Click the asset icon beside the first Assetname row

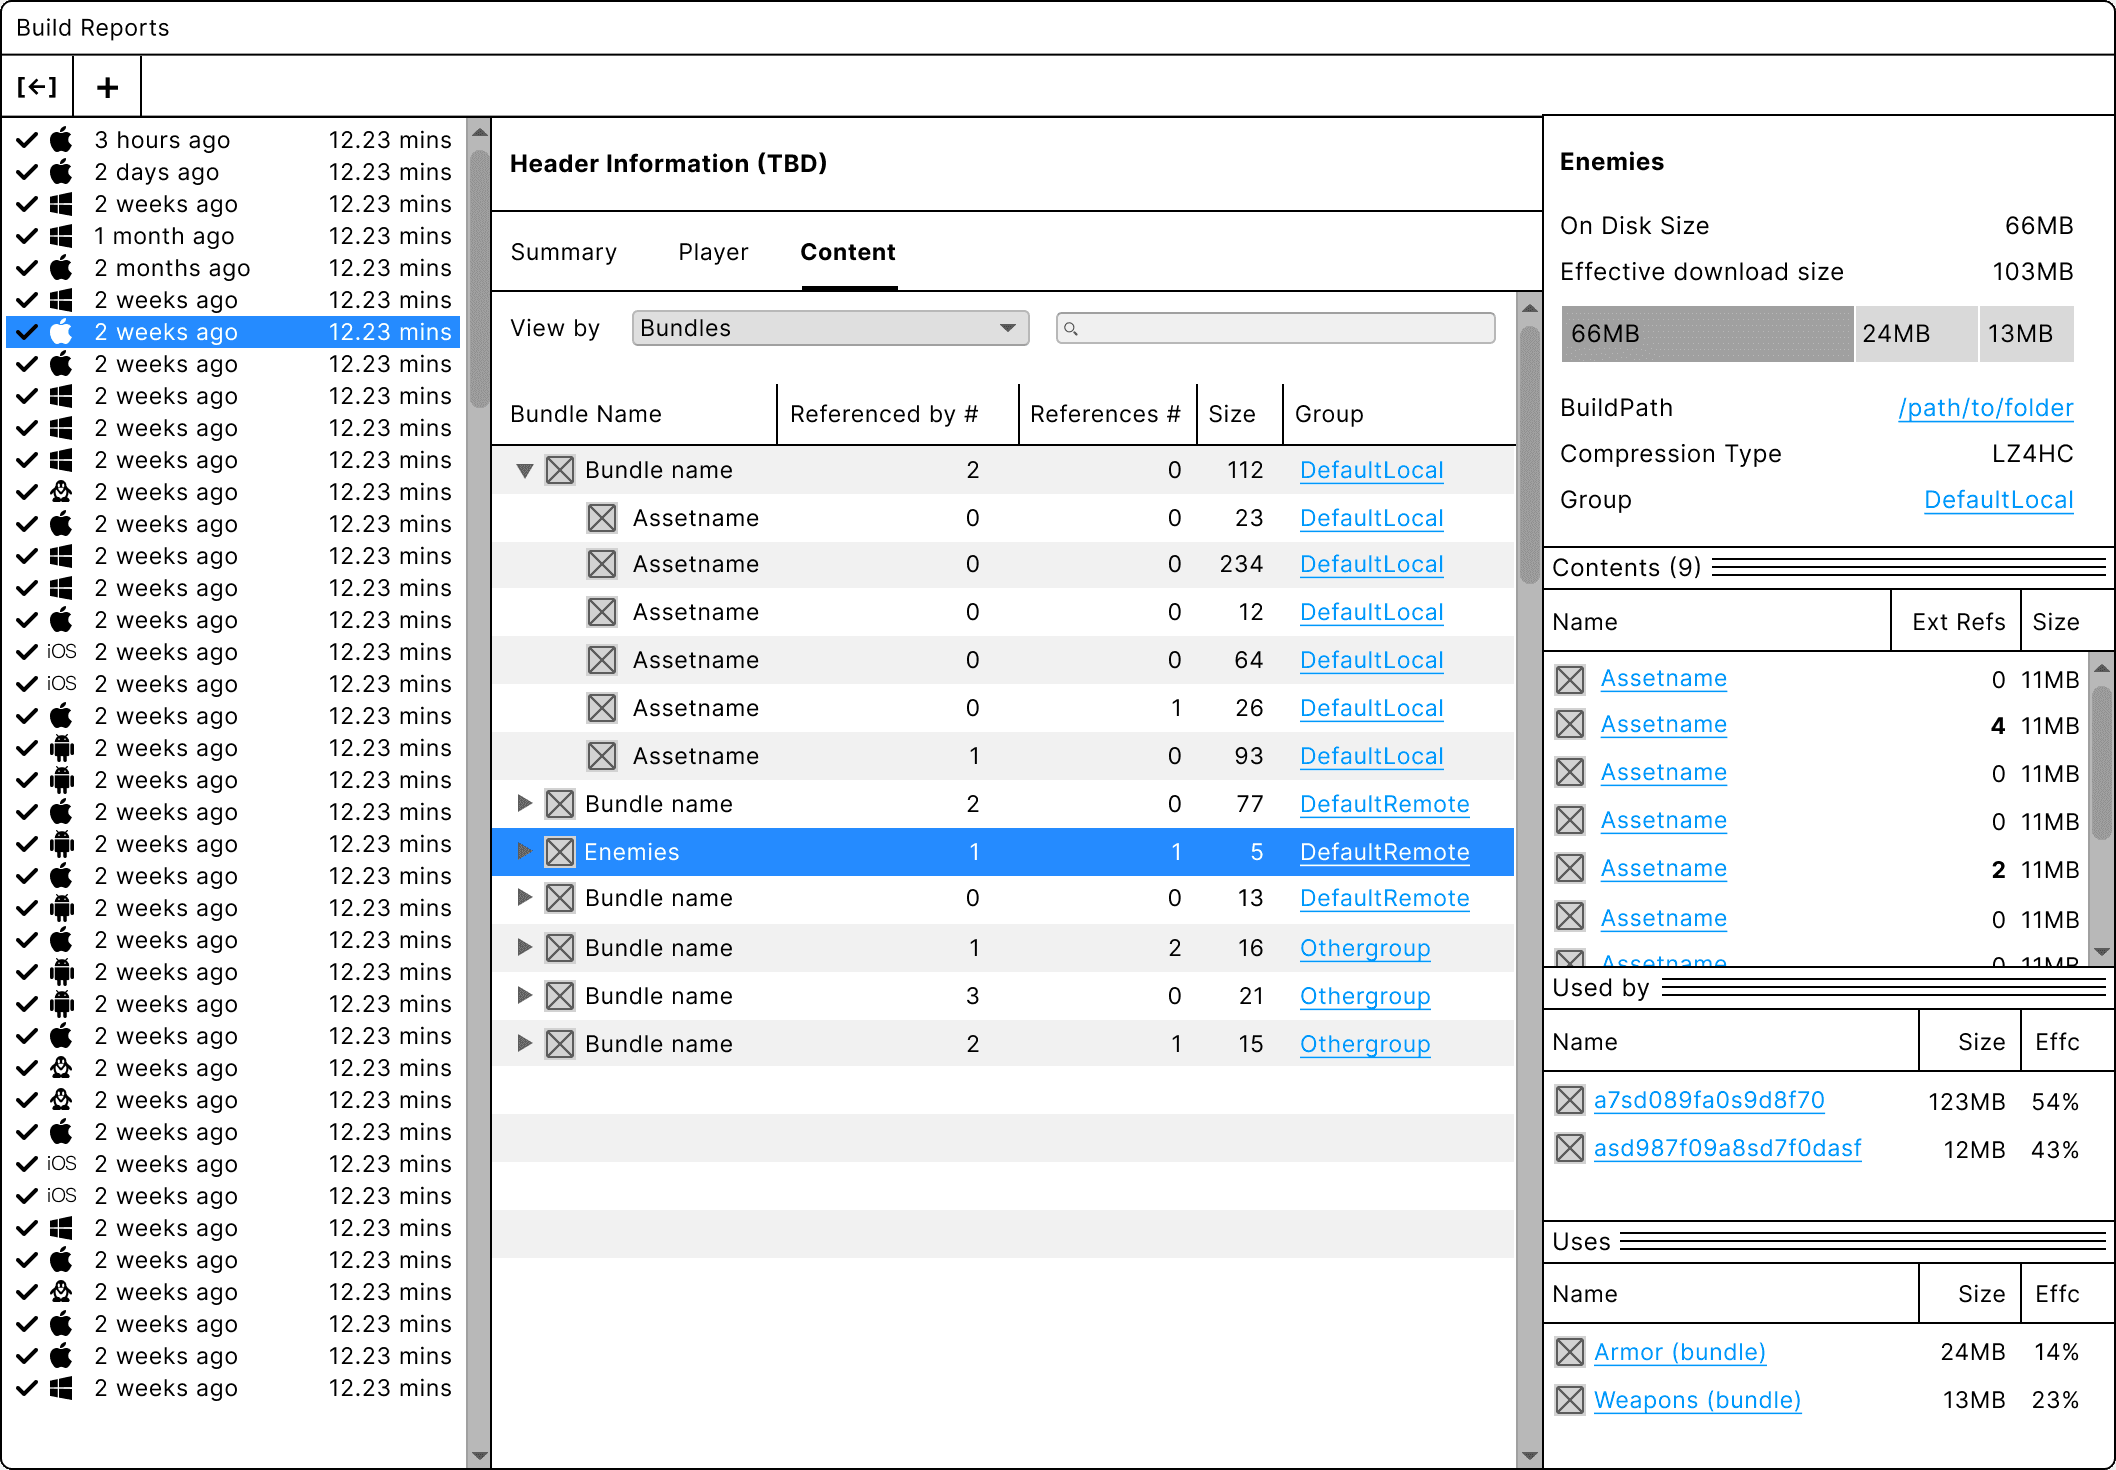pyautogui.click(x=601, y=518)
